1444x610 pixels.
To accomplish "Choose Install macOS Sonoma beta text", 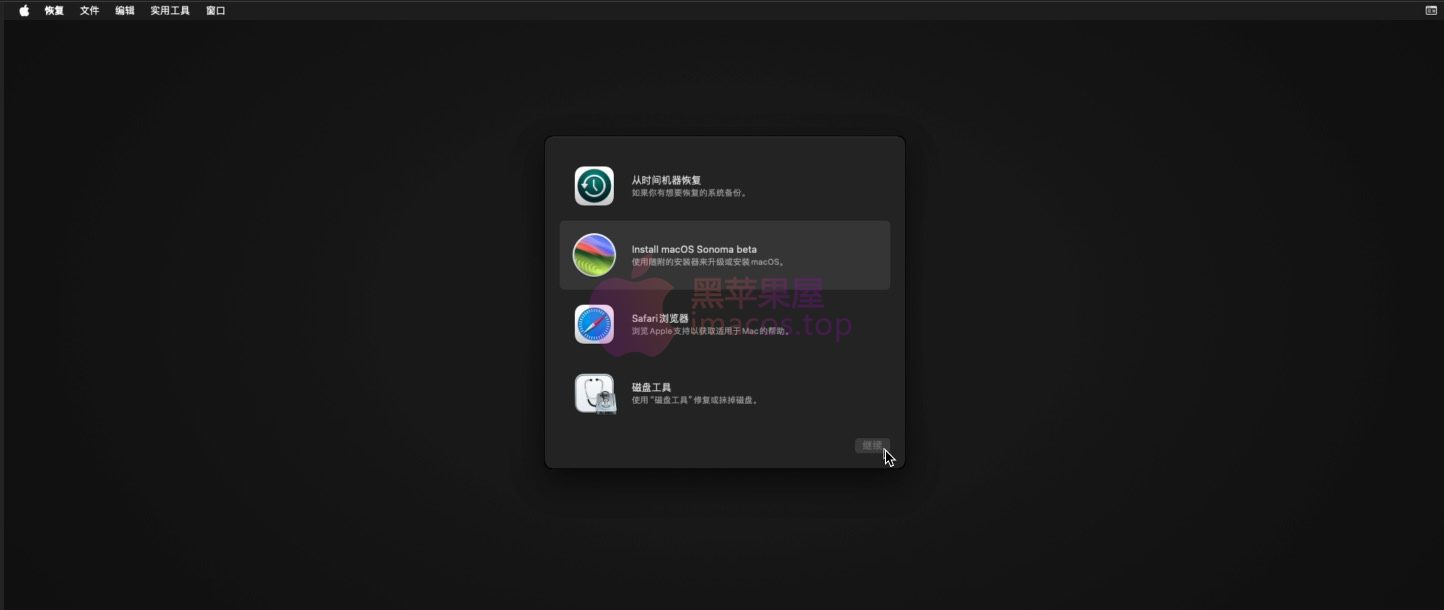I will pos(694,249).
